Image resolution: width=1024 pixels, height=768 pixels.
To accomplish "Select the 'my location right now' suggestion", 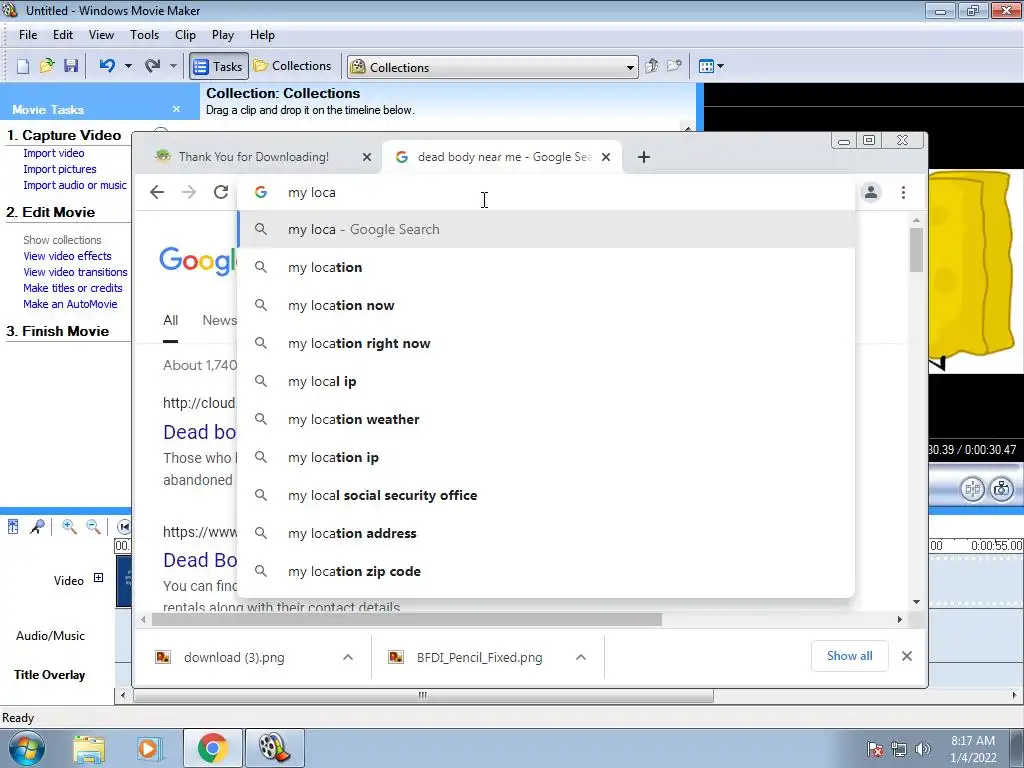I will pos(546,344).
